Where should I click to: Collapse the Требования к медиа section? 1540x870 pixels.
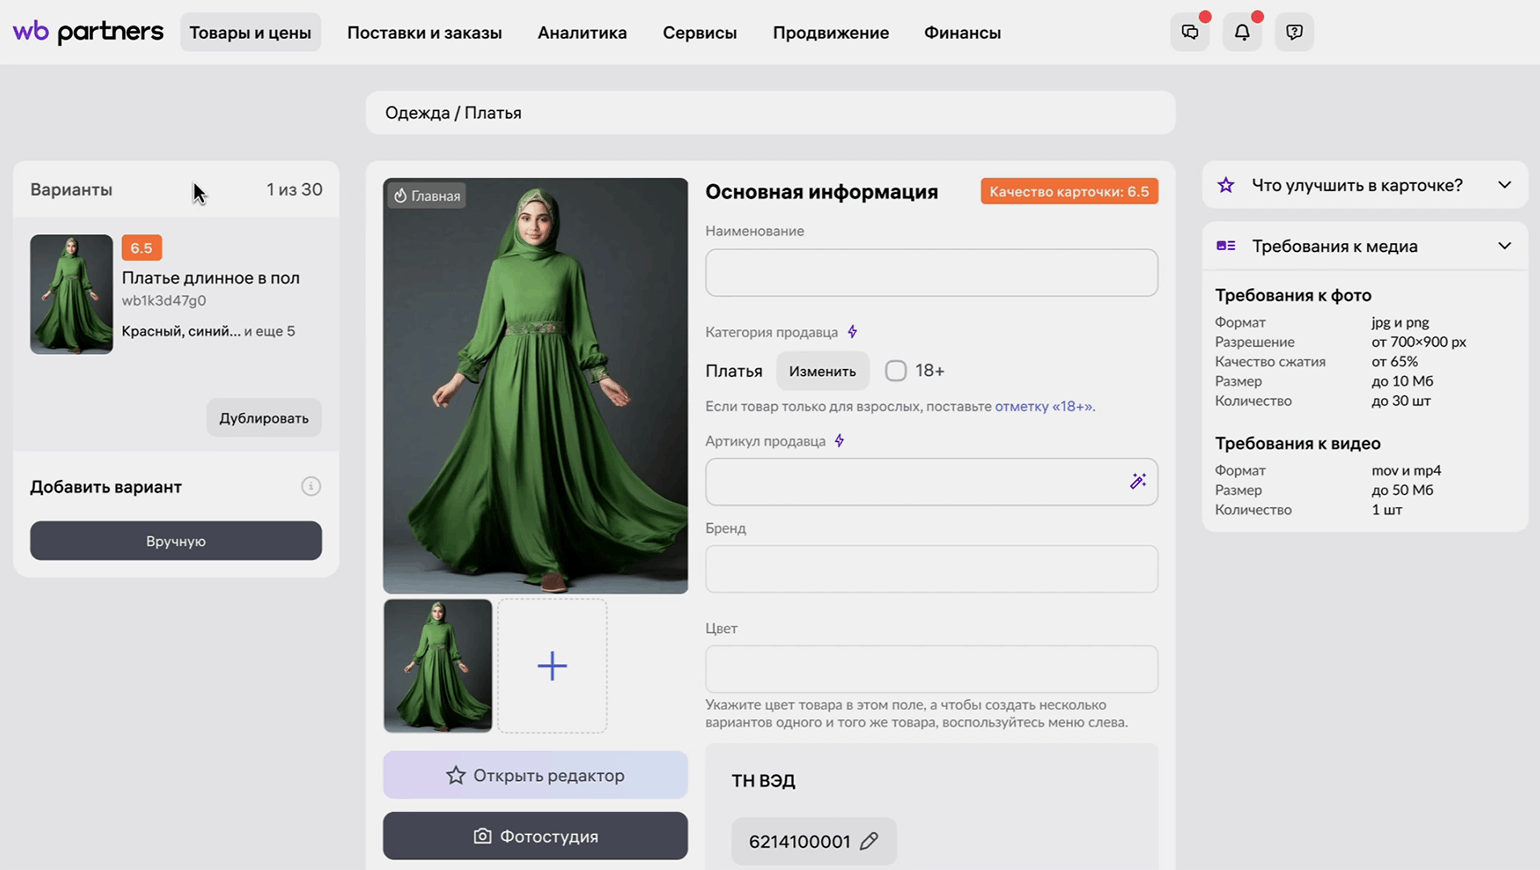[1504, 246]
